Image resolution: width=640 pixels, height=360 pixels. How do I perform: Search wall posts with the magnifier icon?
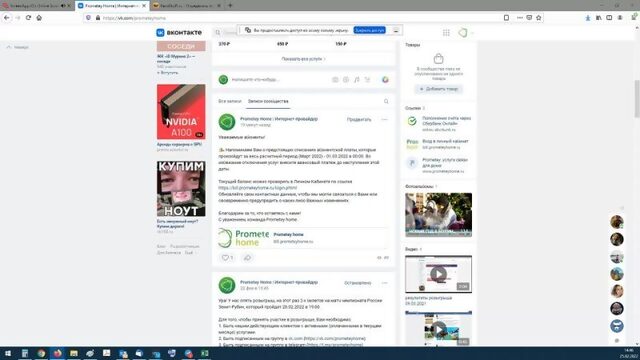click(x=386, y=101)
